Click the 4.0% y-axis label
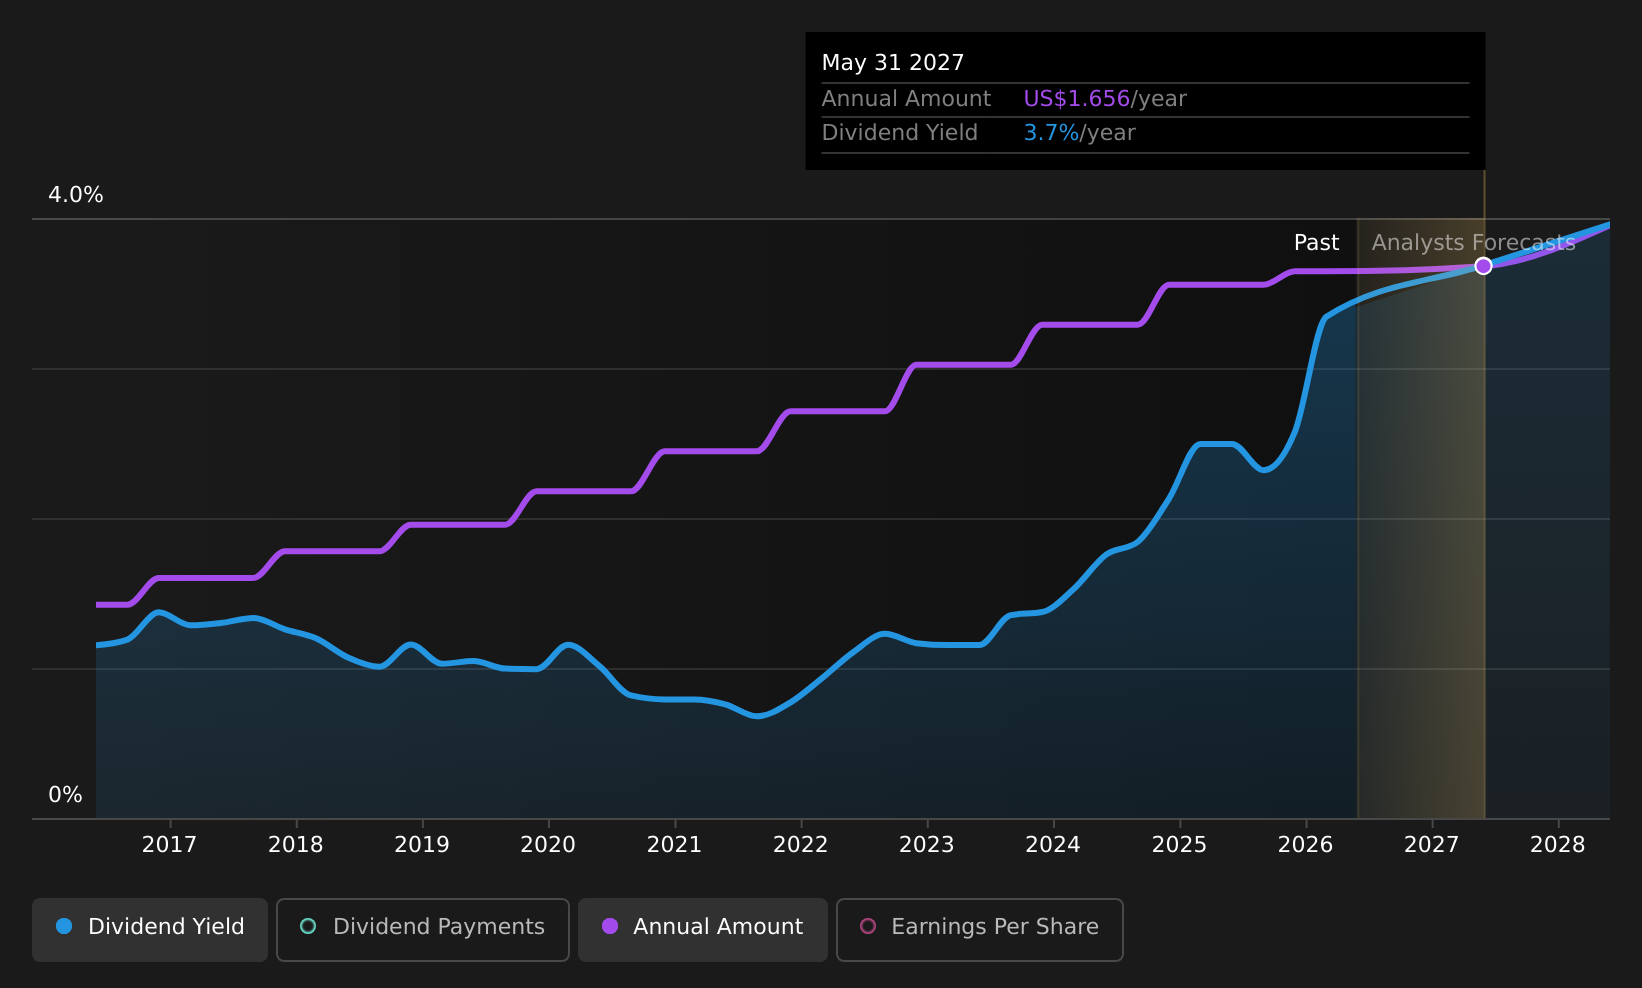Image resolution: width=1642 pixels, height=988 pixels. click(x=76, y=195)
